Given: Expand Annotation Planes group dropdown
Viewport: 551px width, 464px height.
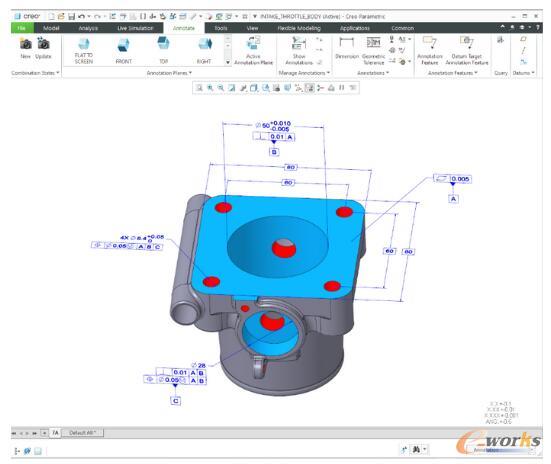Looking at the screenshot, I should click(169, 73).
